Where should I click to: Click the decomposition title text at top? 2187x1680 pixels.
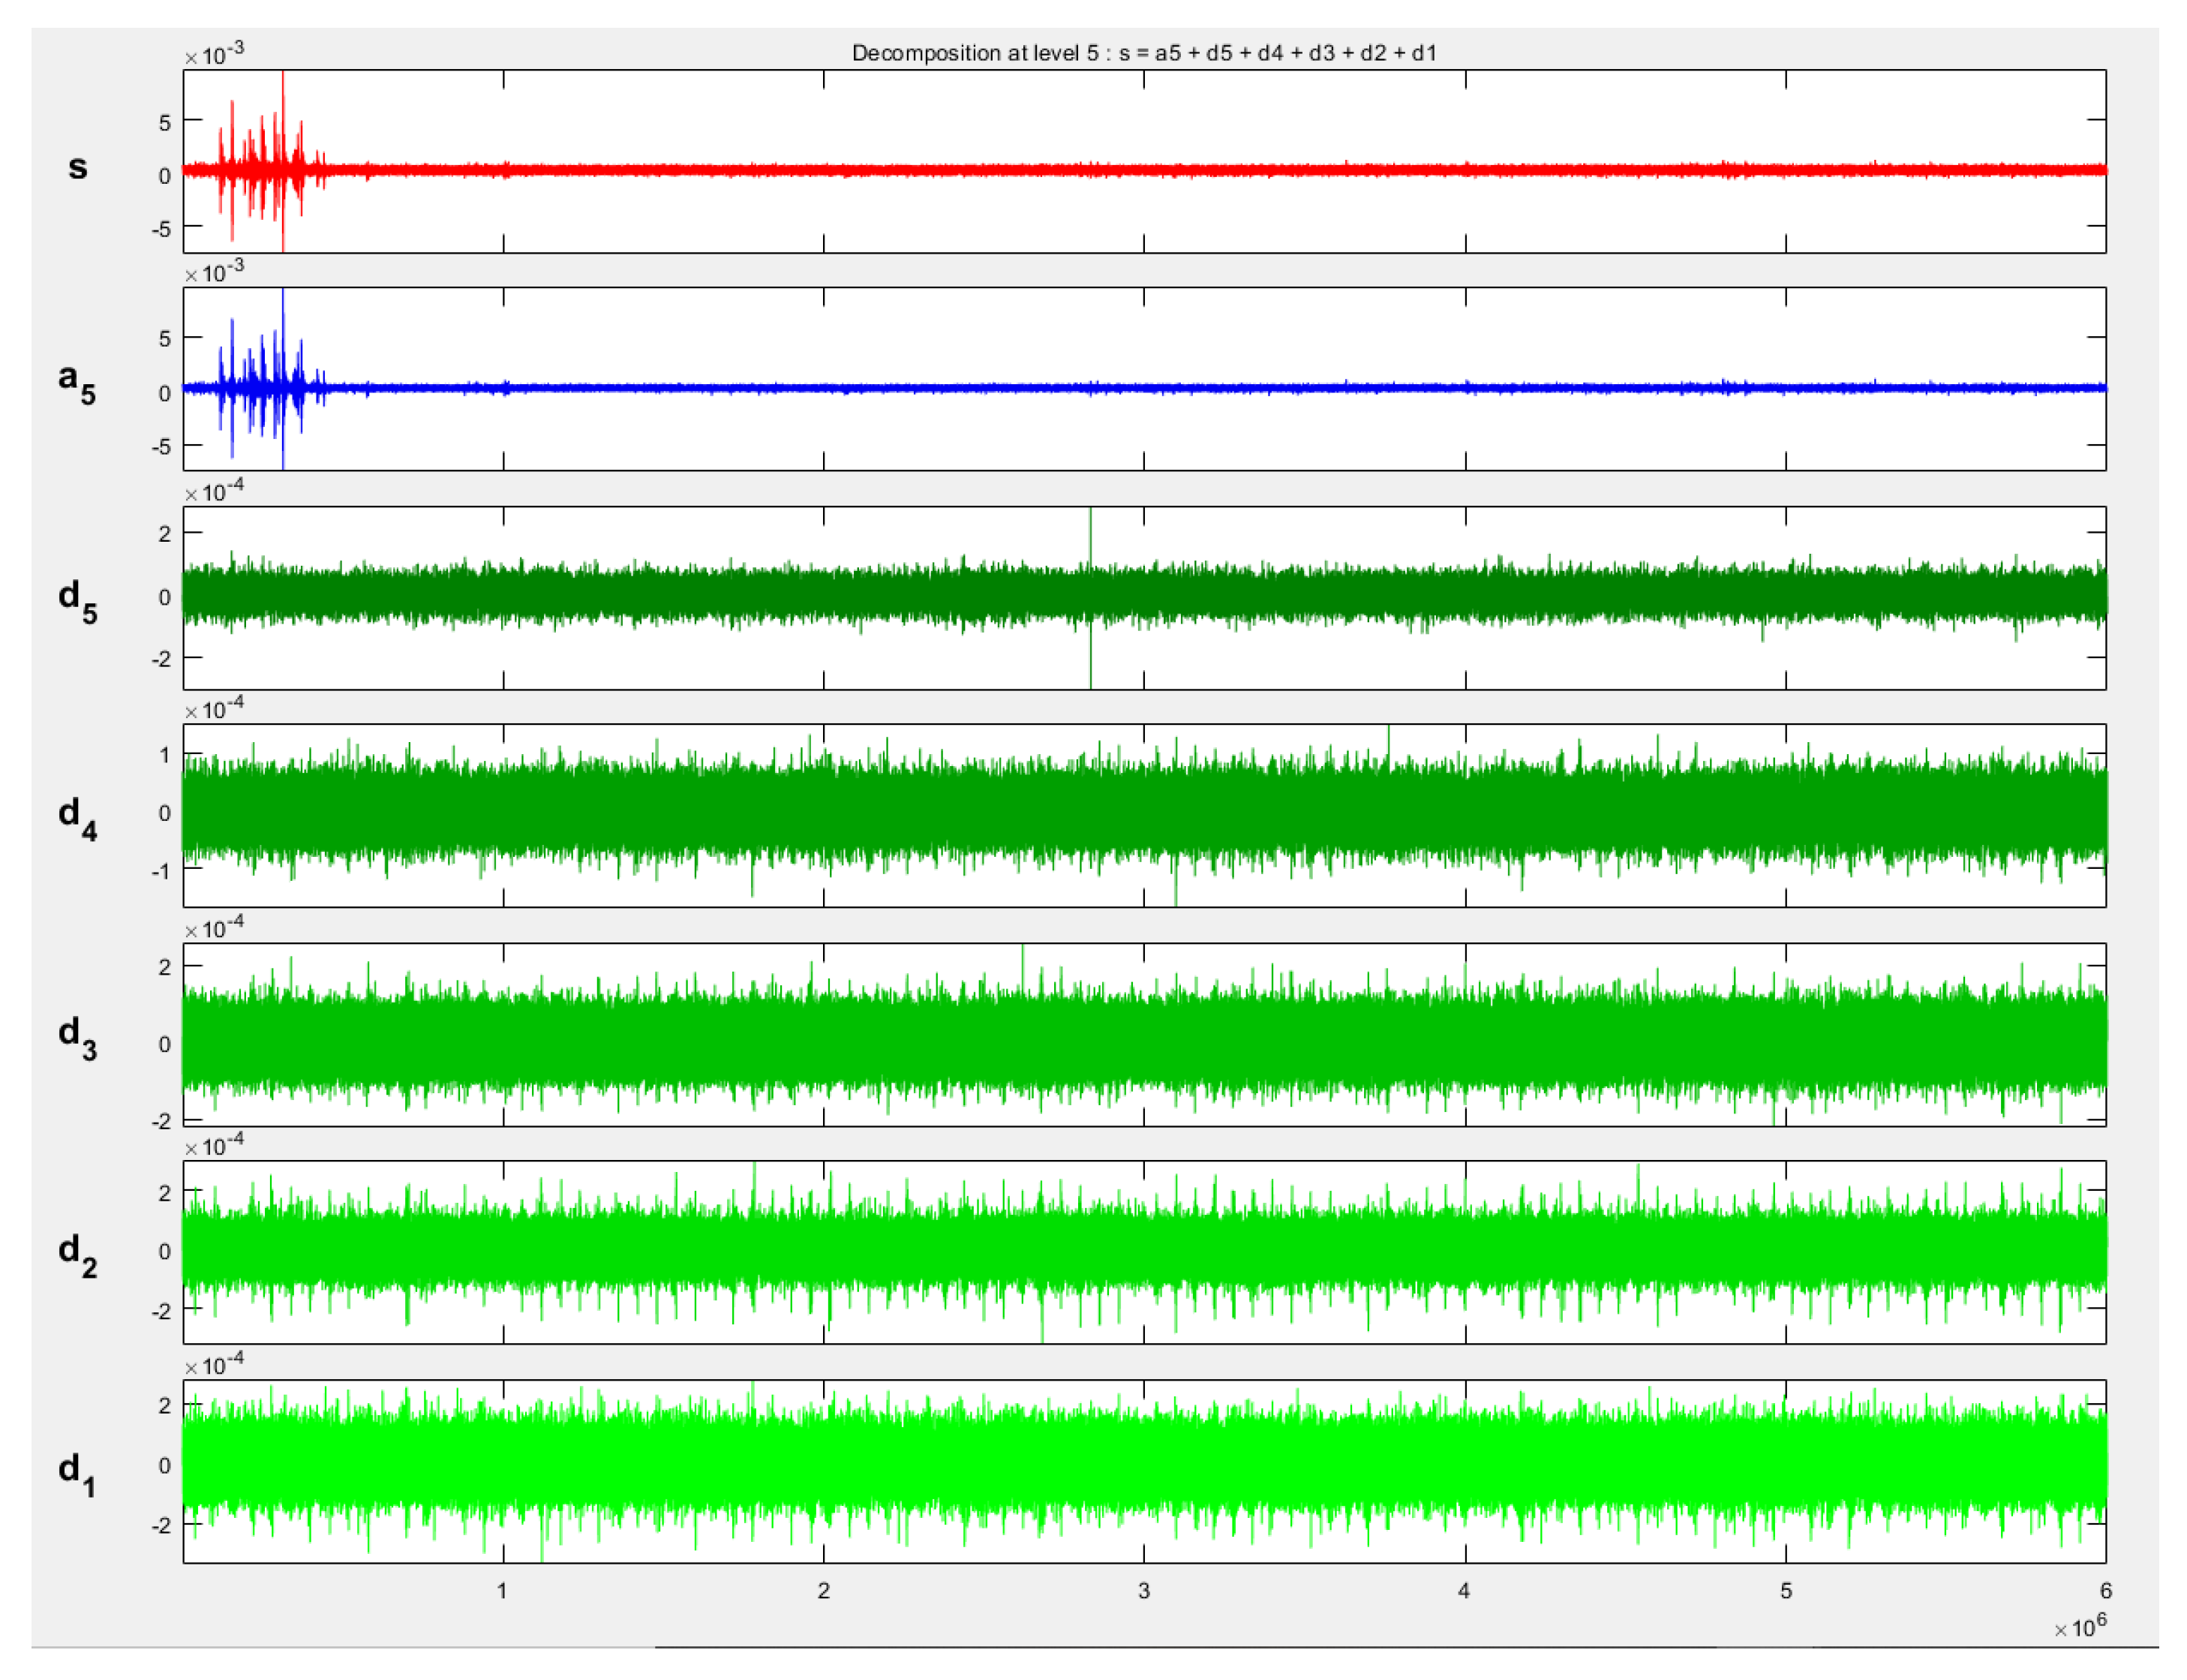click(1143, 53)
